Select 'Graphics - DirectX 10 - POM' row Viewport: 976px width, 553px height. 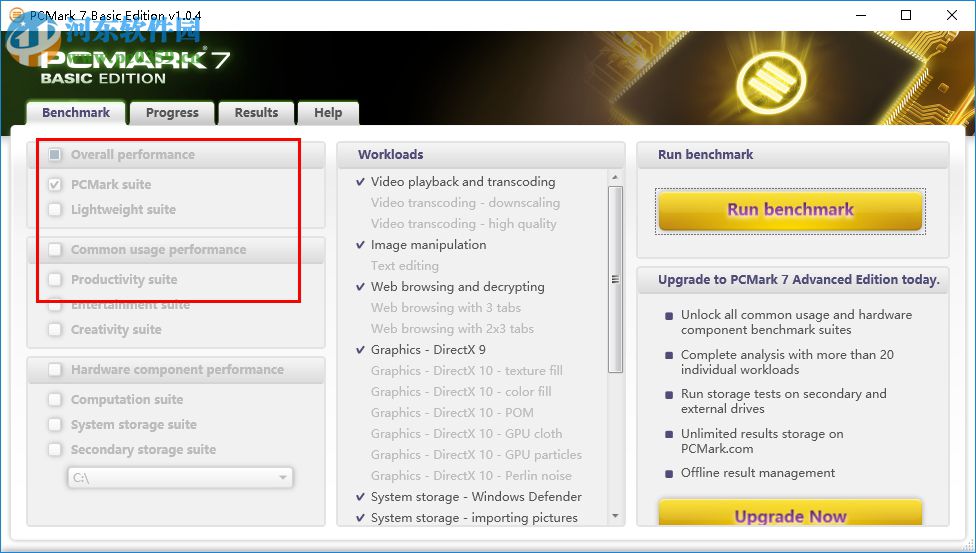click(452, 412)
